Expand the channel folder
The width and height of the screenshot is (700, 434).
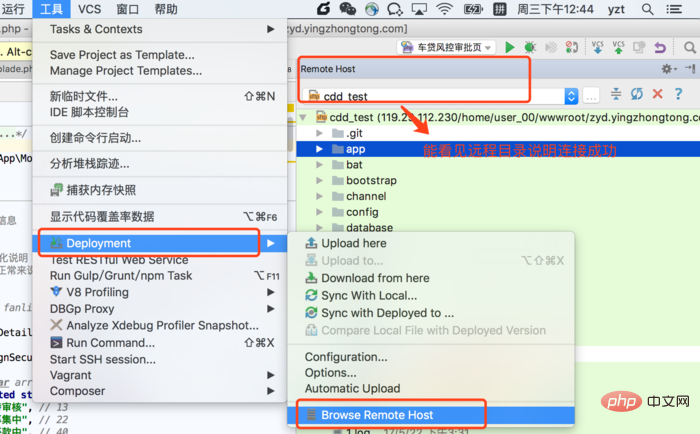[x=319, y=196]
